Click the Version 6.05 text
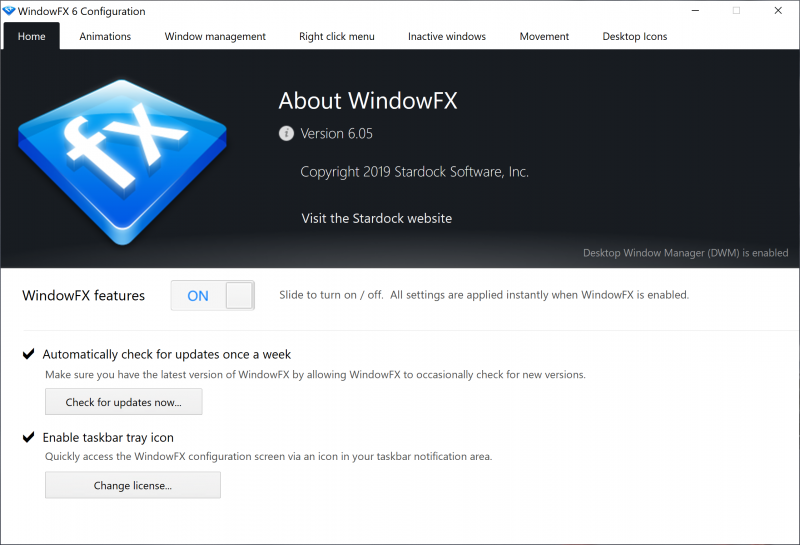This screenshot has width=800, height=545. (336, 134)
